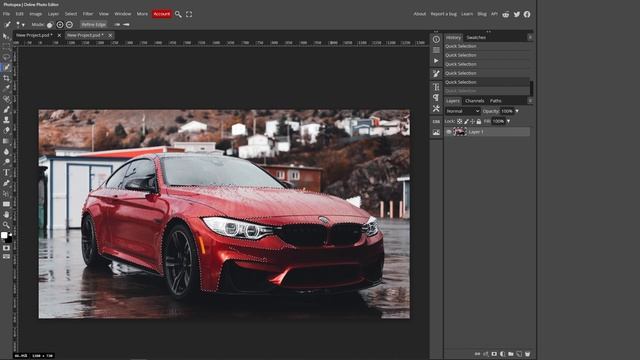640x360 pixels.
Task: Add raster mask to layer
Action: [x=494, y=354]
